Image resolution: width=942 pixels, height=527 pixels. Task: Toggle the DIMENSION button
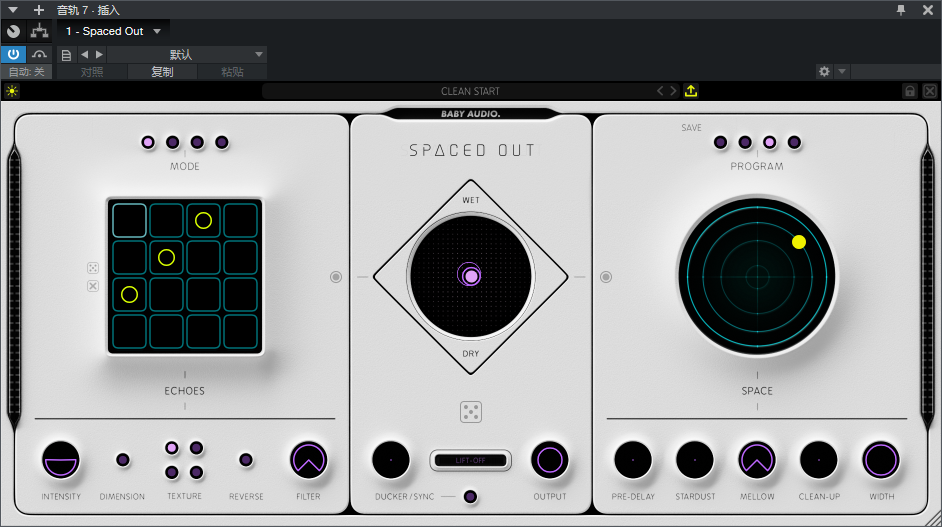click(123, 460)
